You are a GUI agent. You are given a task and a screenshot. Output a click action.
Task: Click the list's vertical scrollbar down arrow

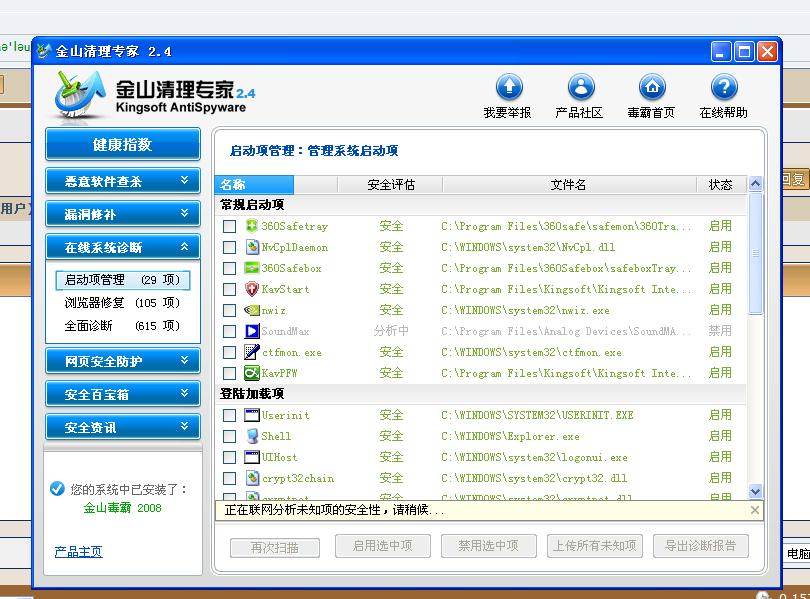[755, 491]
